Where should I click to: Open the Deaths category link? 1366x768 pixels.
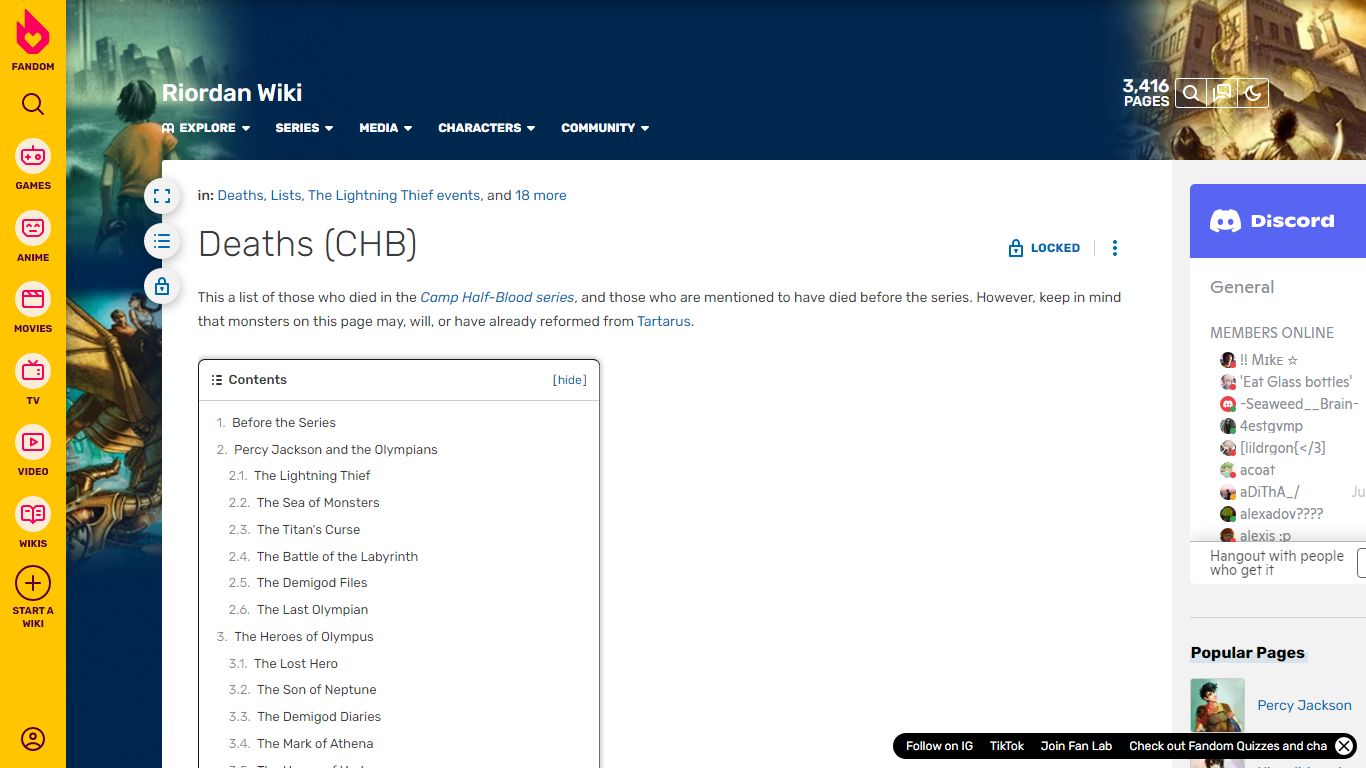click(240, 195)
